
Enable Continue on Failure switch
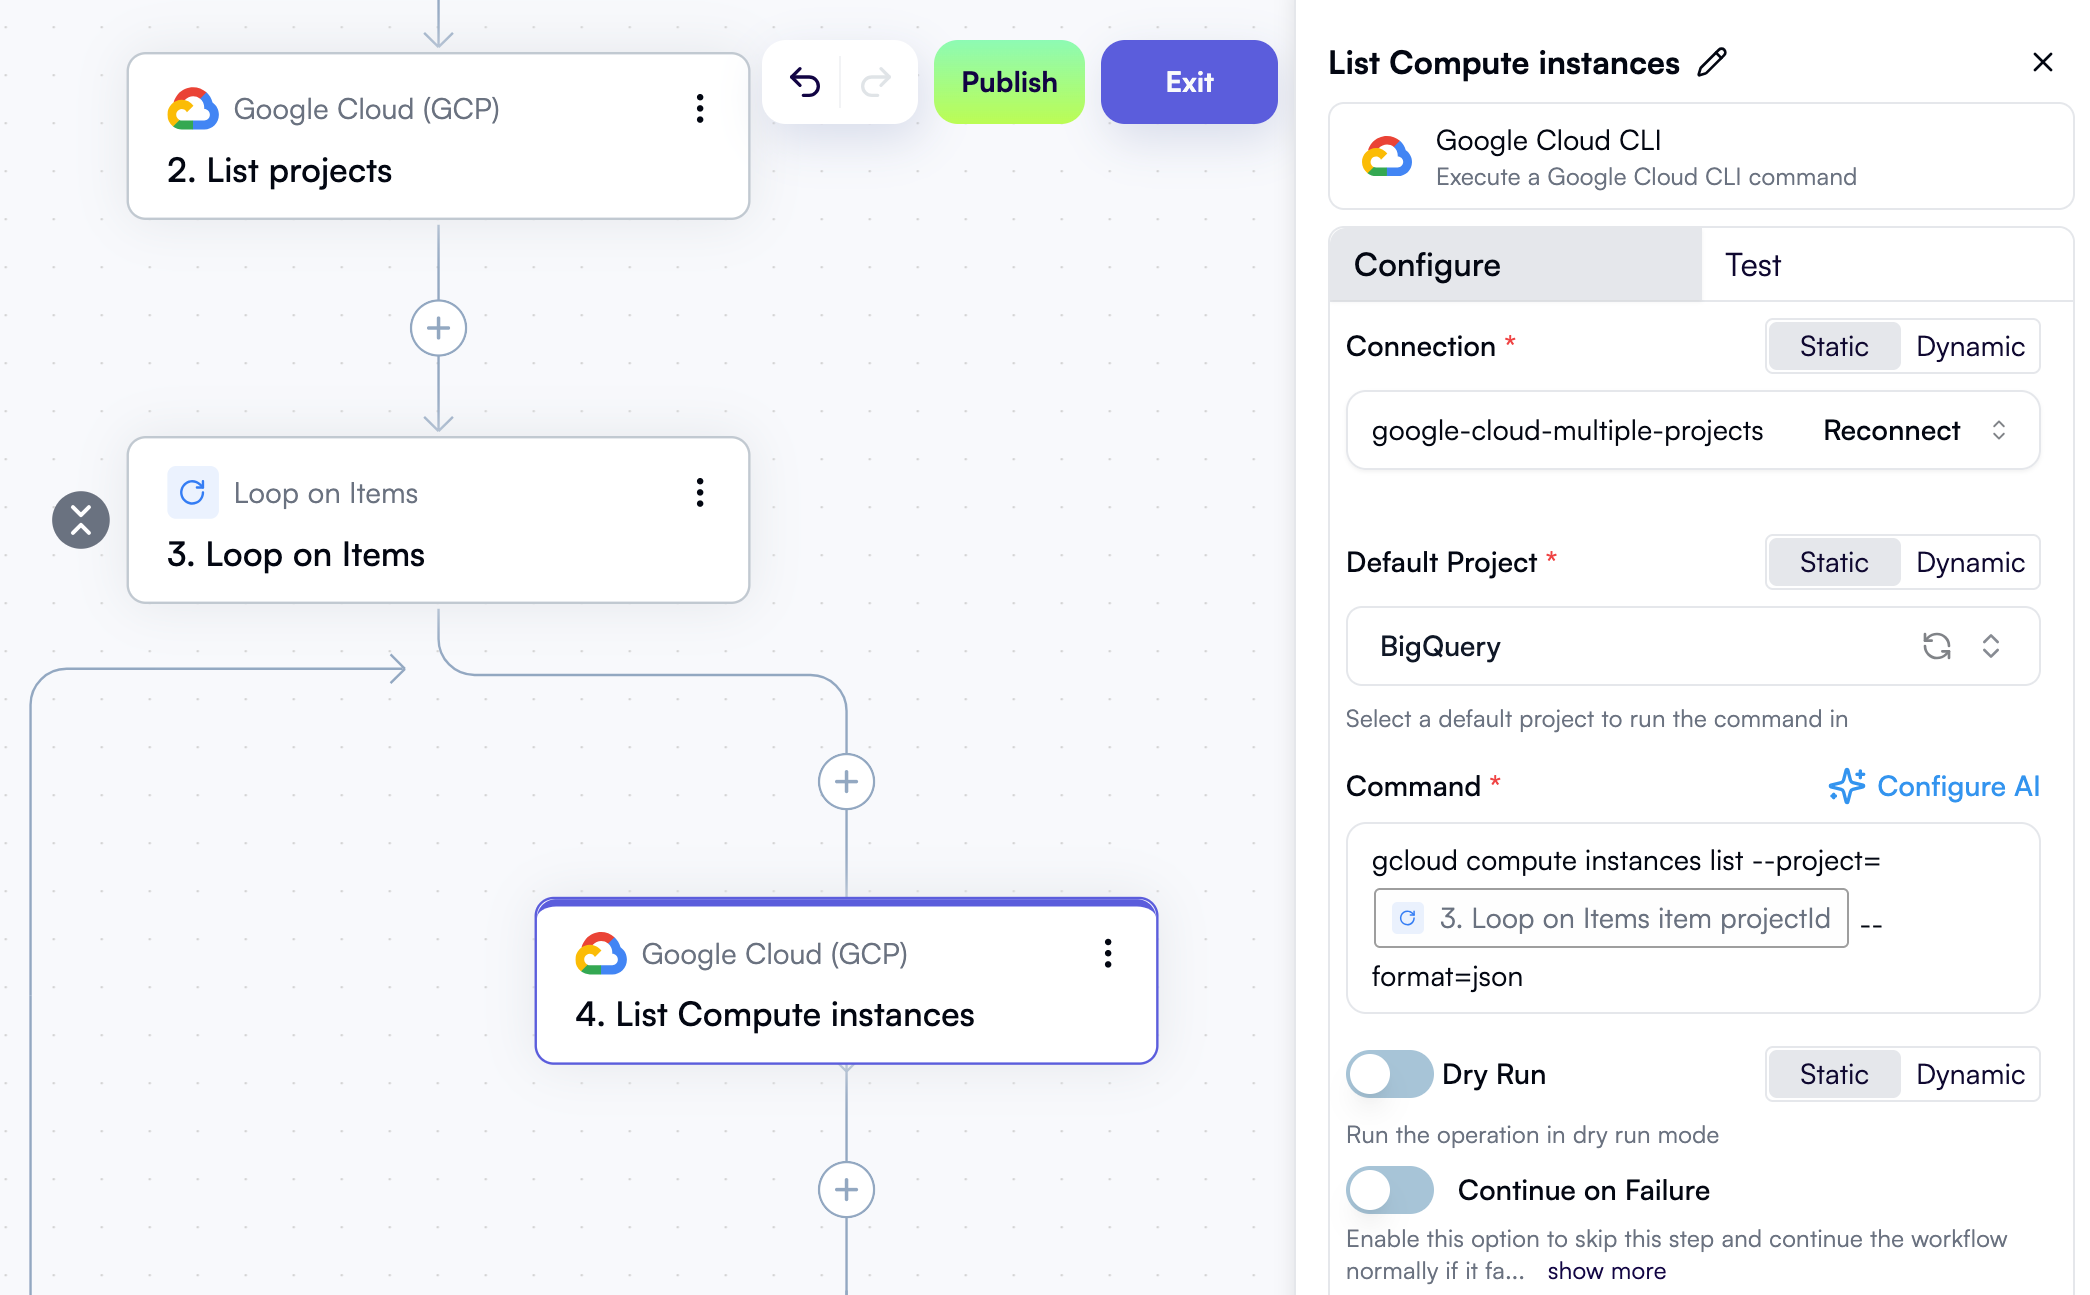pos(1389,1190)
